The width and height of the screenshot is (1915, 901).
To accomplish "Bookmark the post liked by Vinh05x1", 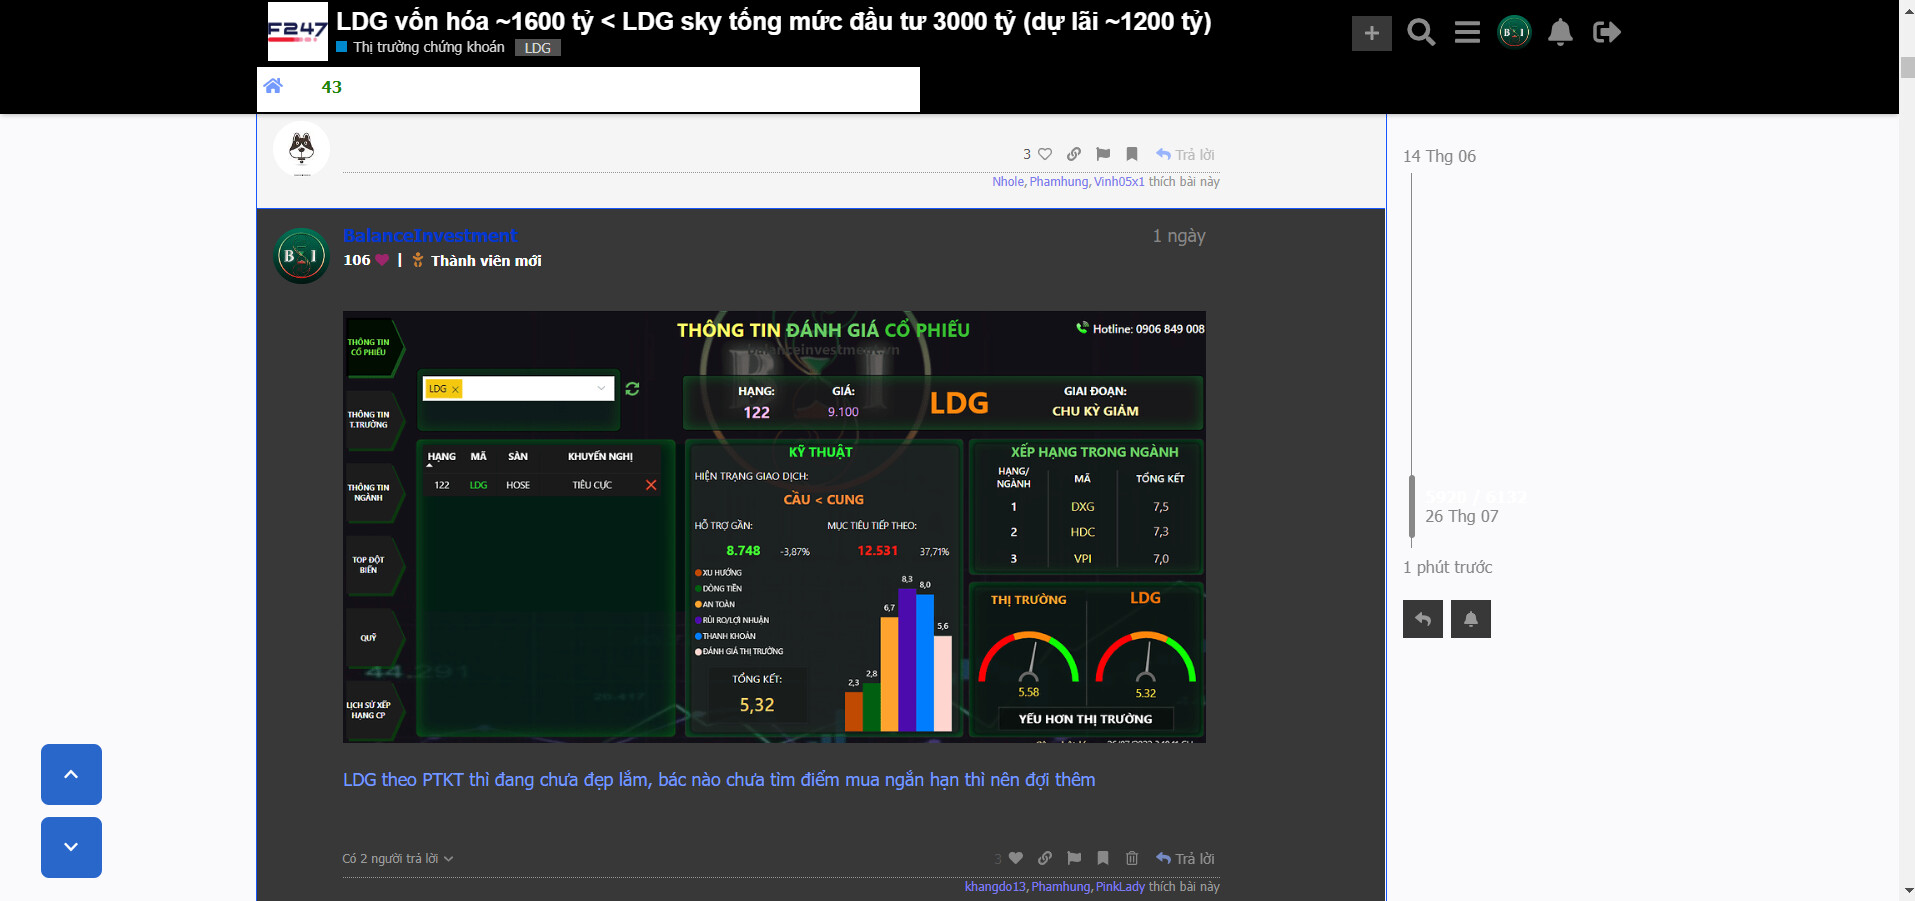I will (x=1132, y=154).
